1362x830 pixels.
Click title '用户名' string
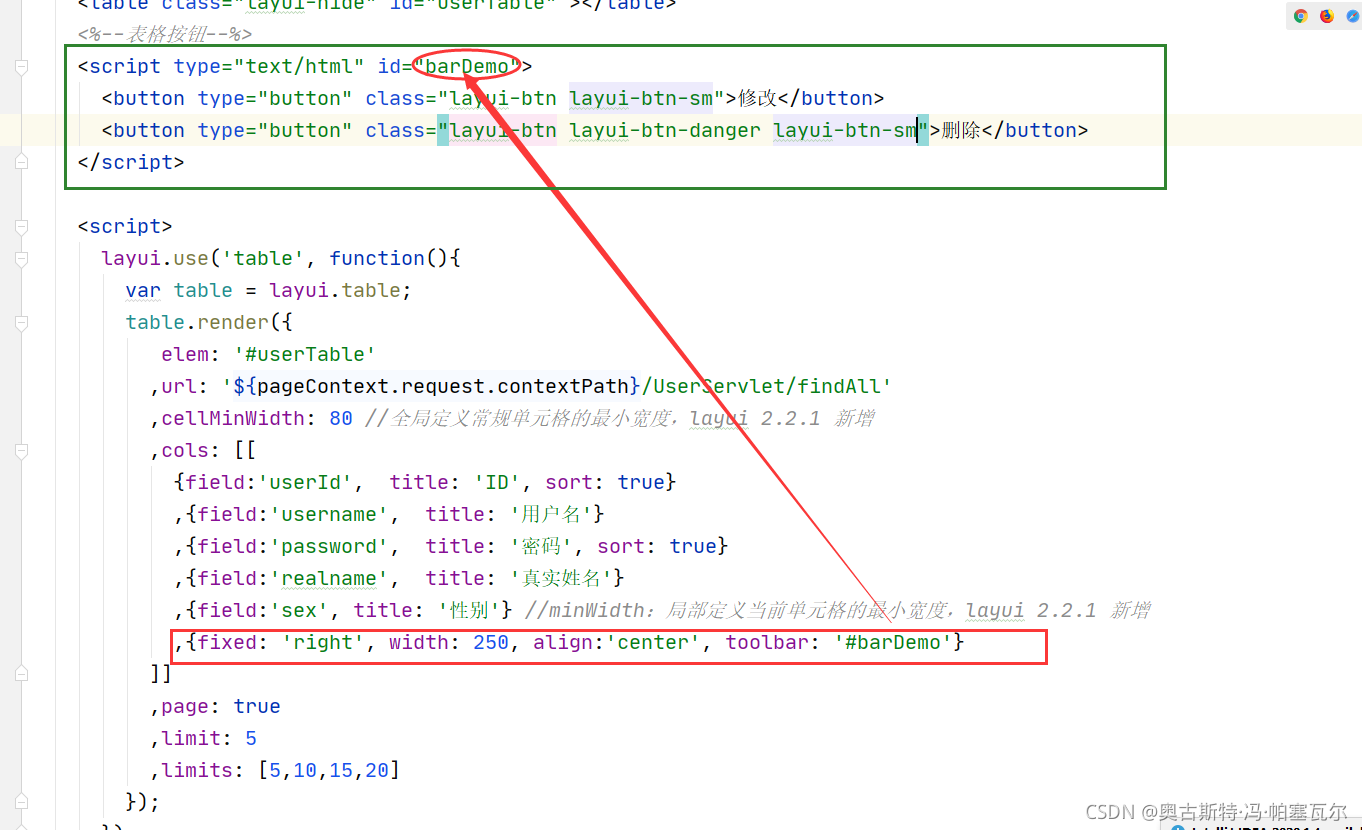click(552, 514)
